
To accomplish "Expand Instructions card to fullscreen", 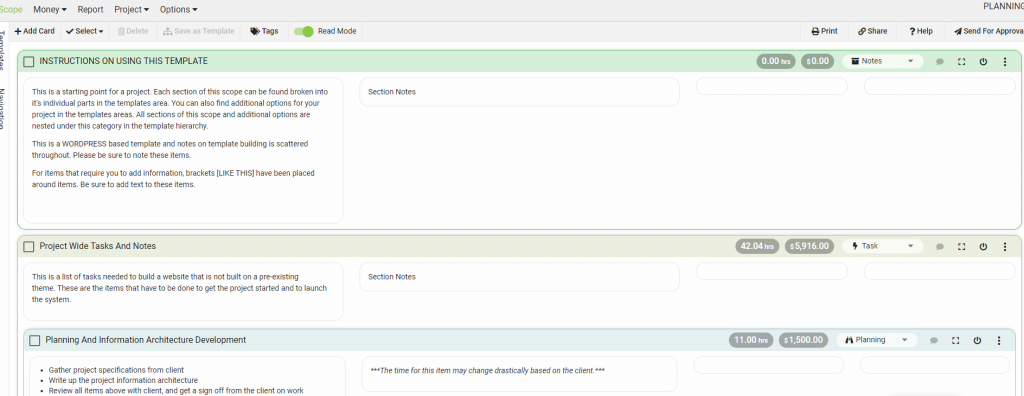I will [x=961, y=61].
